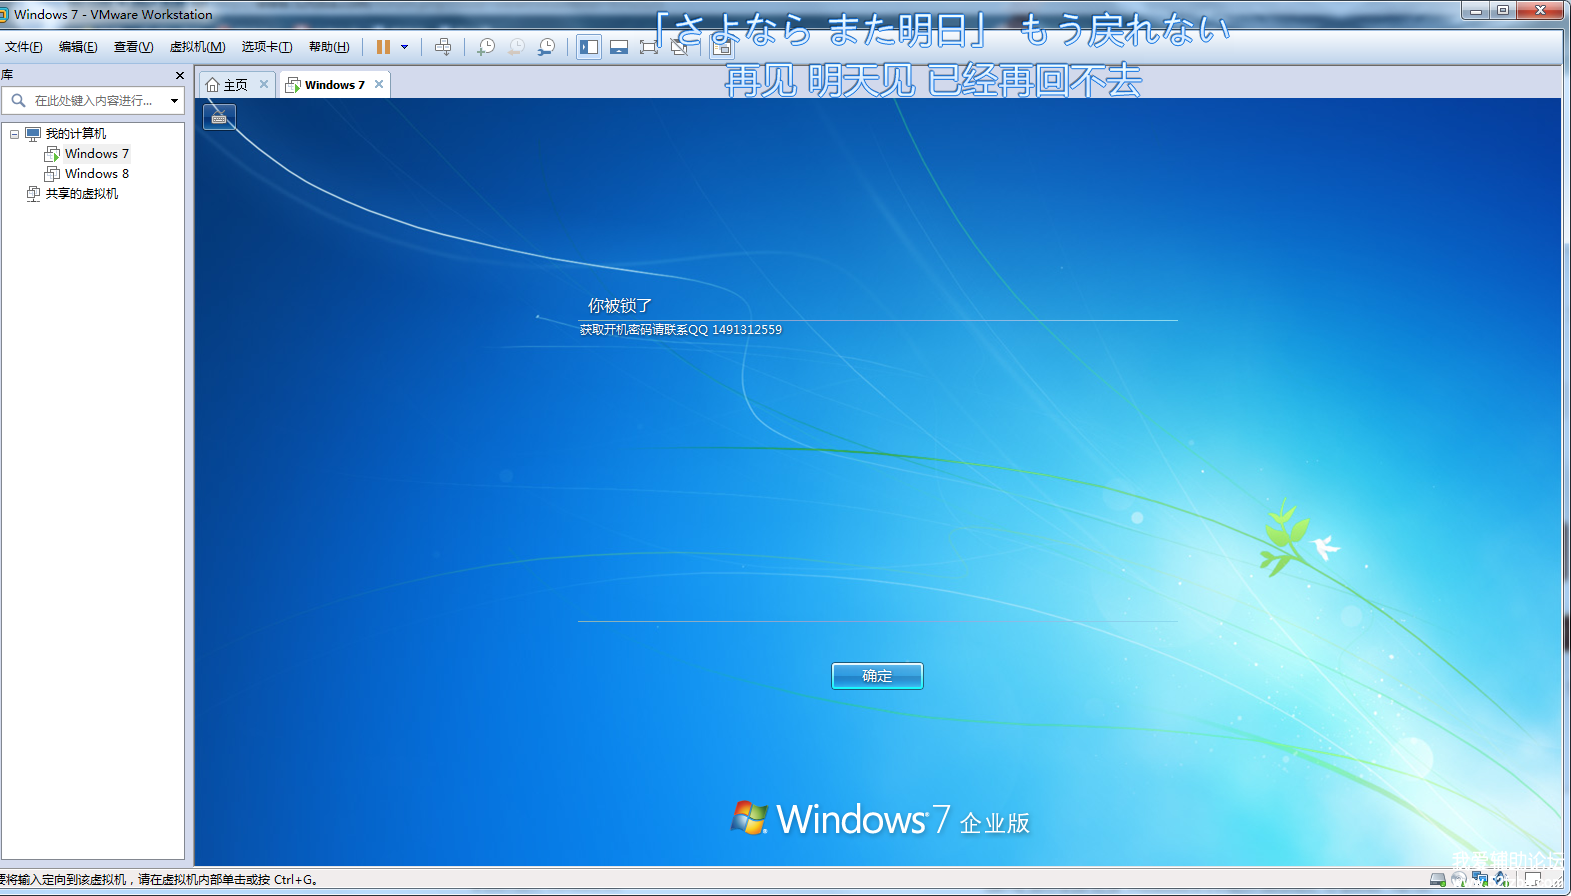Image resolution: width=1571 pixels, height=896 pixels.
Task: Click the on-screen keyboard icon in guest corner
Action: [219, 118]
